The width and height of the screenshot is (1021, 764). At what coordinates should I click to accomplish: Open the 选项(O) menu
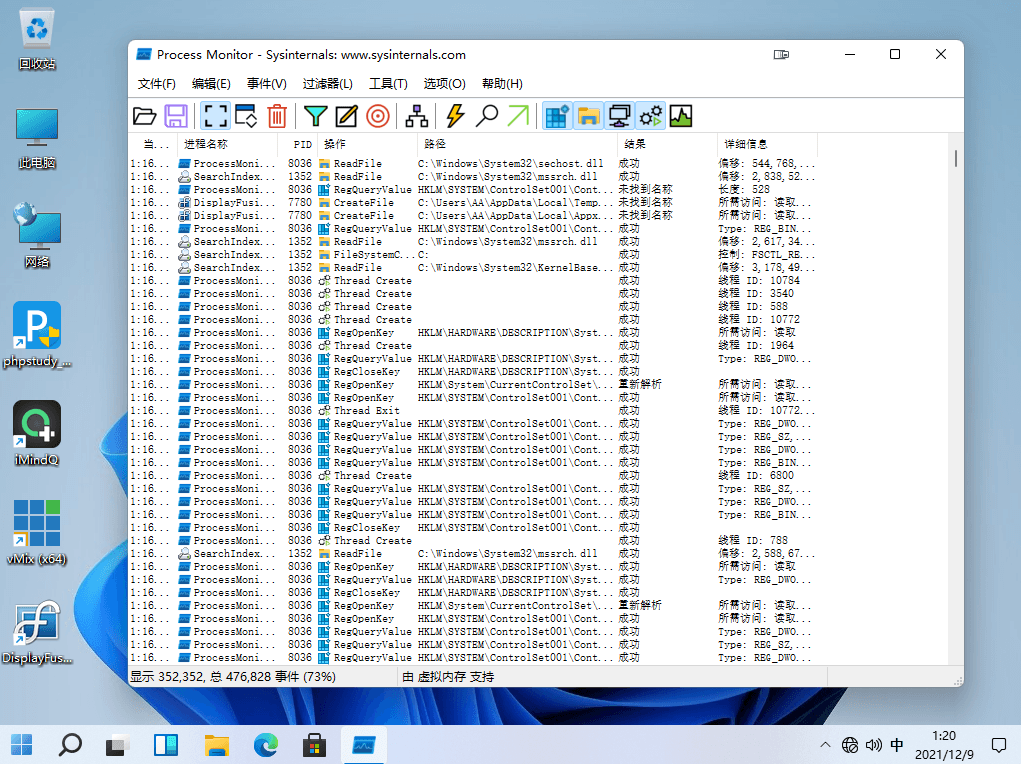pos(445,83)
